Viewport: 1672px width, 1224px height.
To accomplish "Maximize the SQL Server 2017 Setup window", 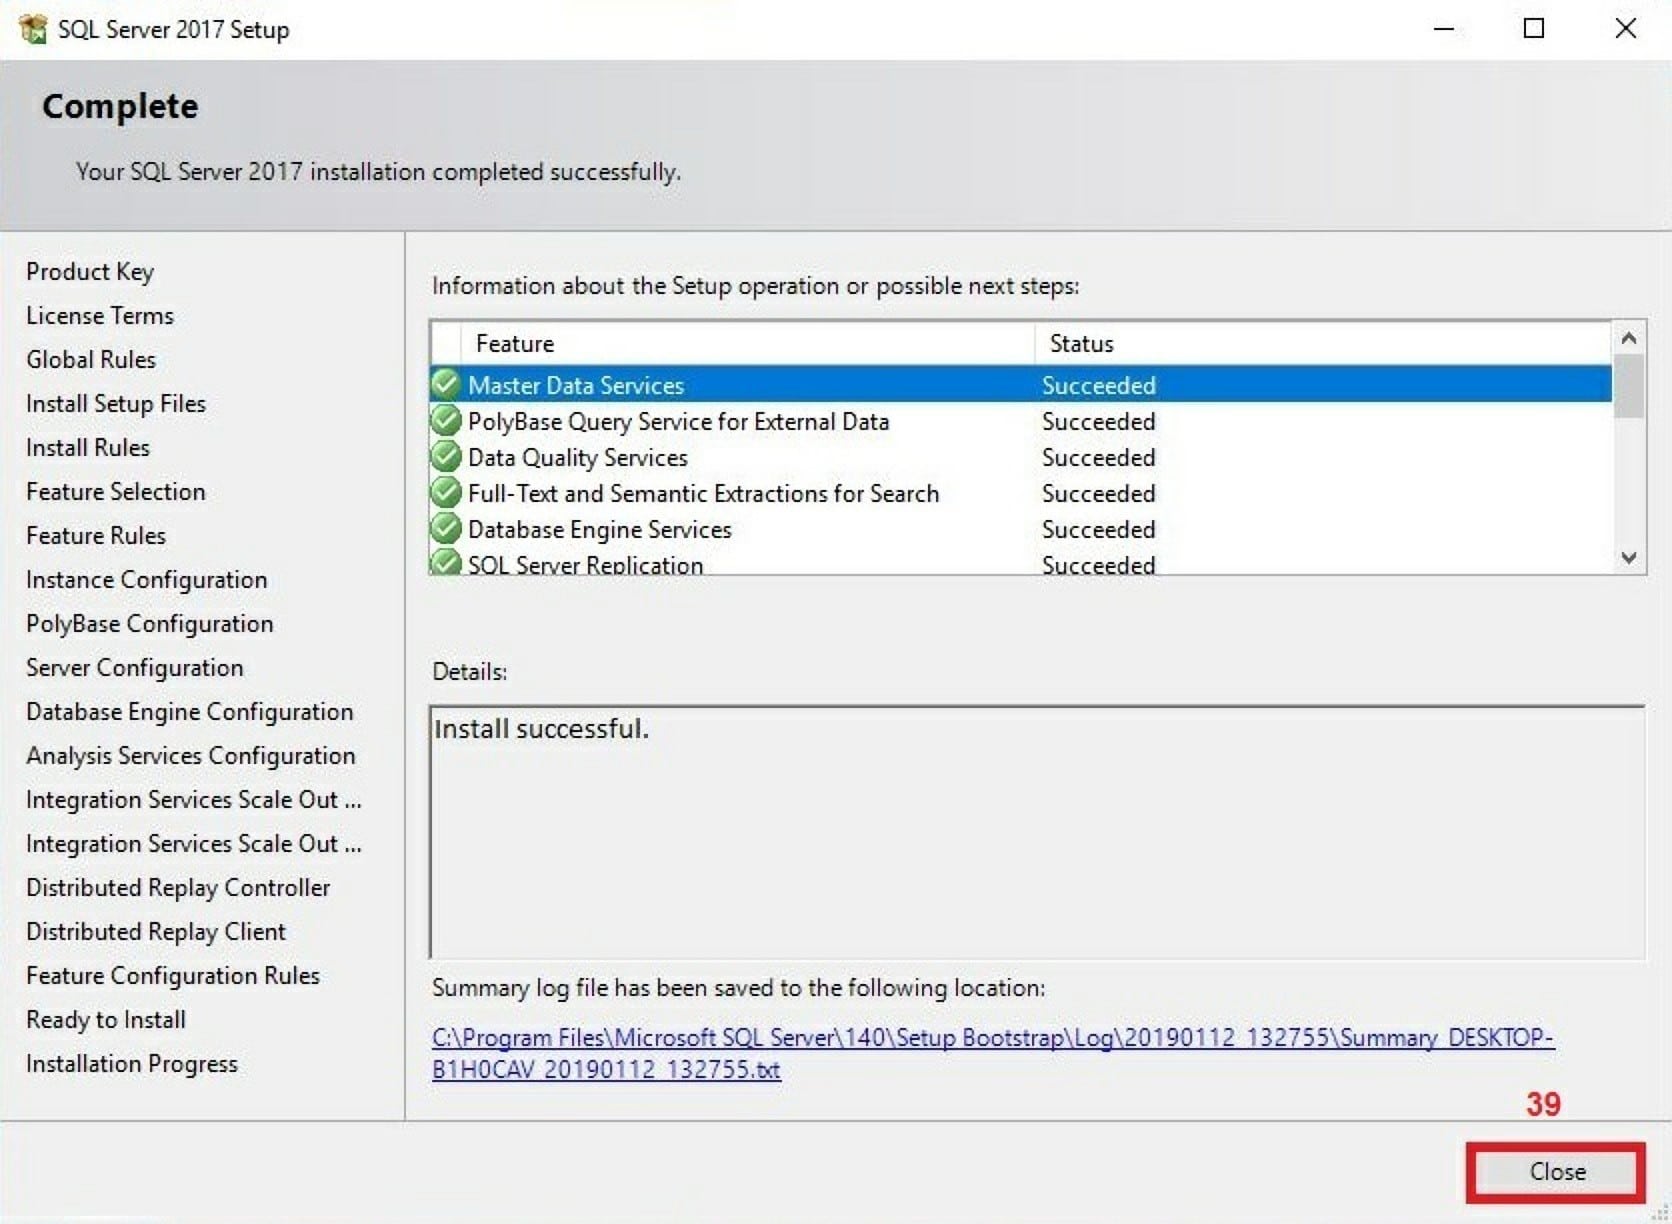I will click(x=1533, y=29).
